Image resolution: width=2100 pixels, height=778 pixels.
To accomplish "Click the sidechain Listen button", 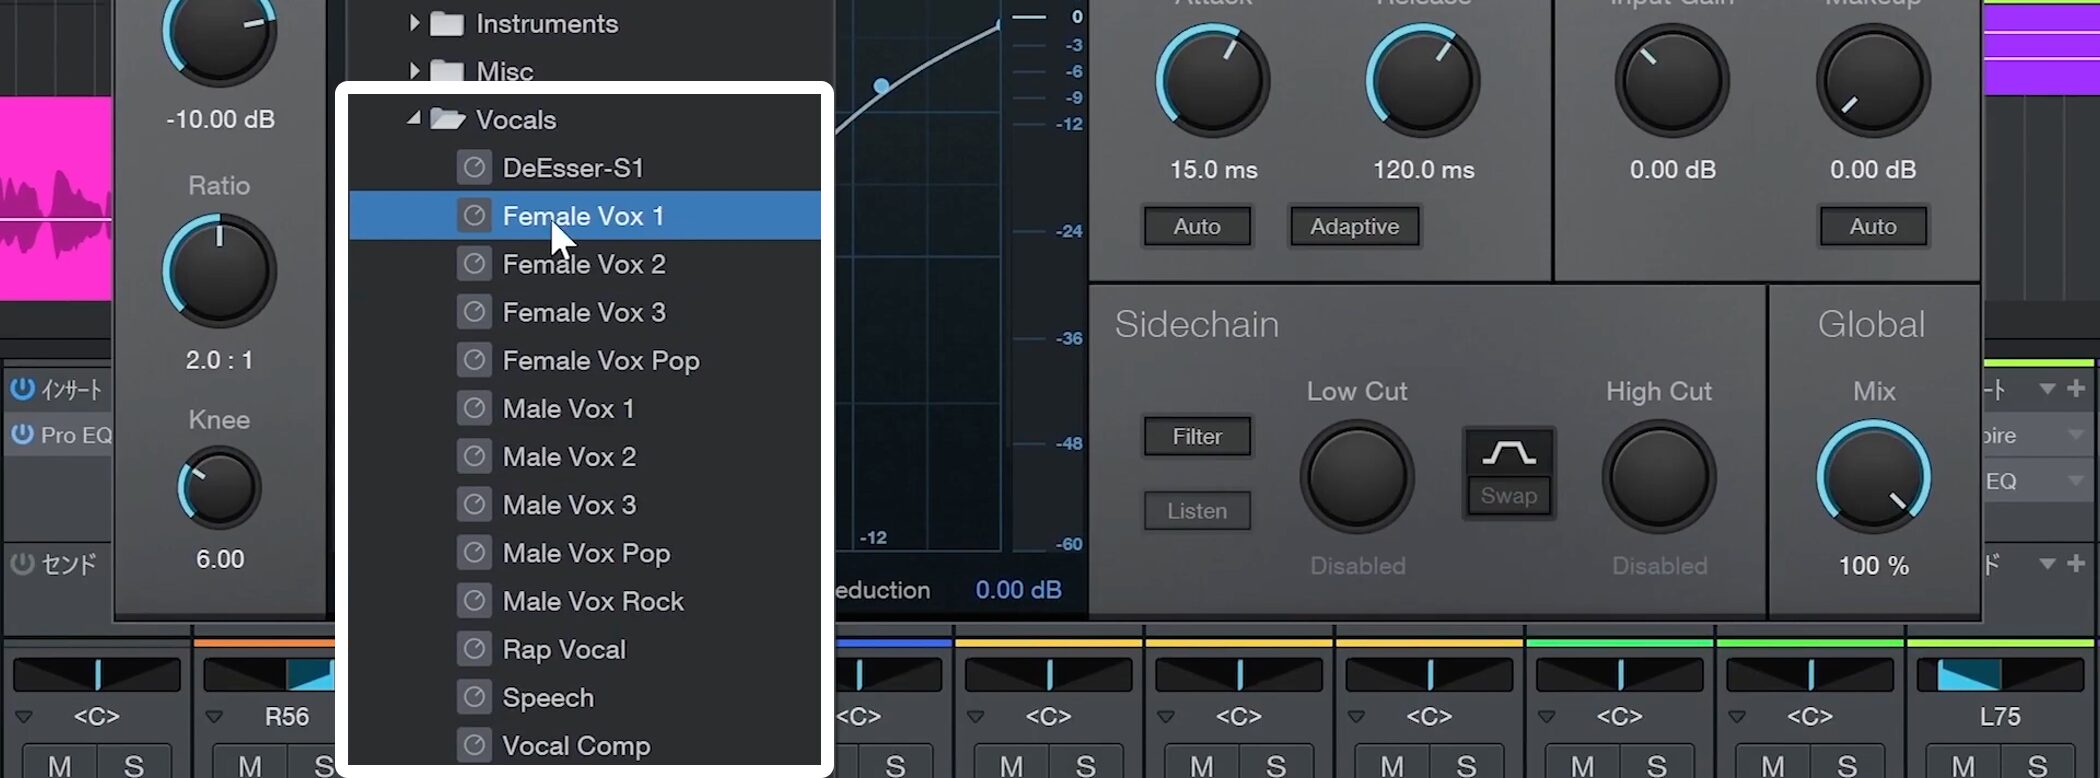I will [1197, 511].
